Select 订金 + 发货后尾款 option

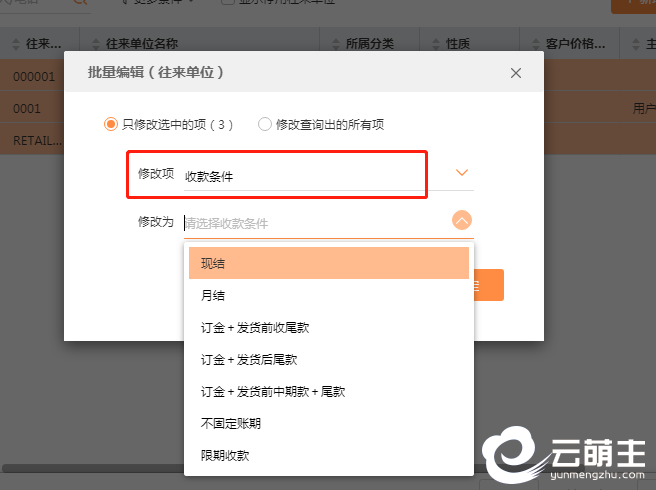328,359
